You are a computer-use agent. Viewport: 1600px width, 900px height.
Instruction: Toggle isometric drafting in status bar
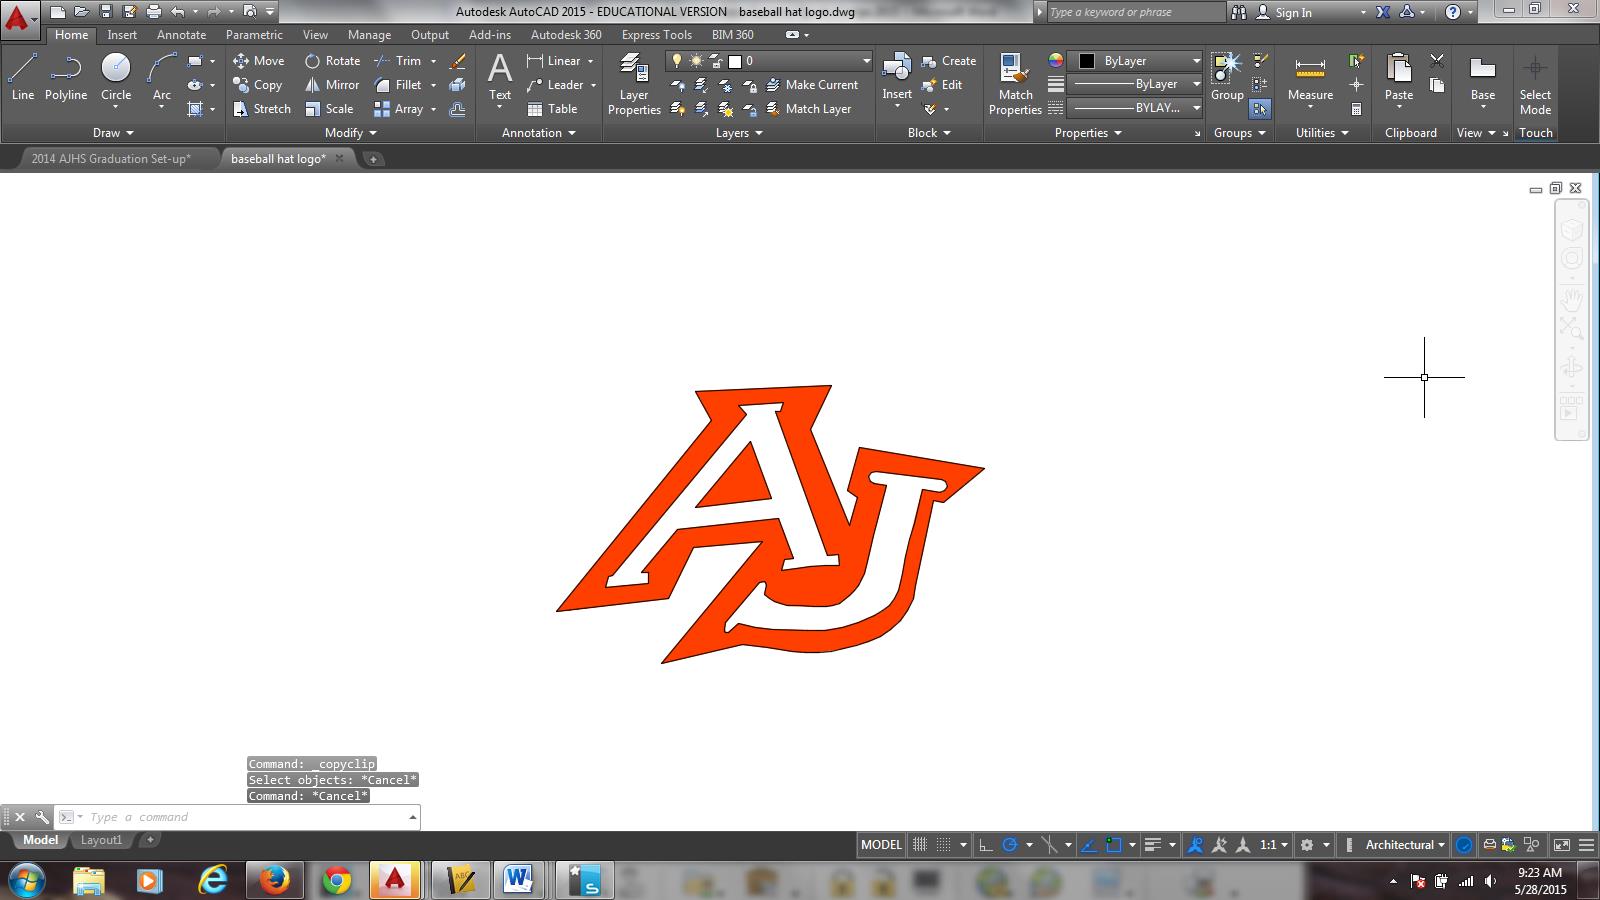1049,845
